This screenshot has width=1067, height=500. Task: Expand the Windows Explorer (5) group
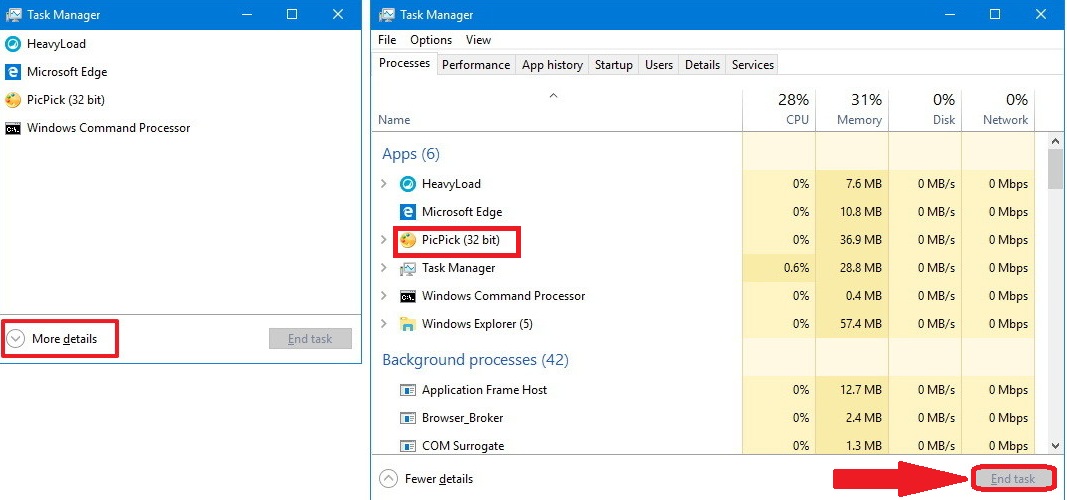click(384, 324)
